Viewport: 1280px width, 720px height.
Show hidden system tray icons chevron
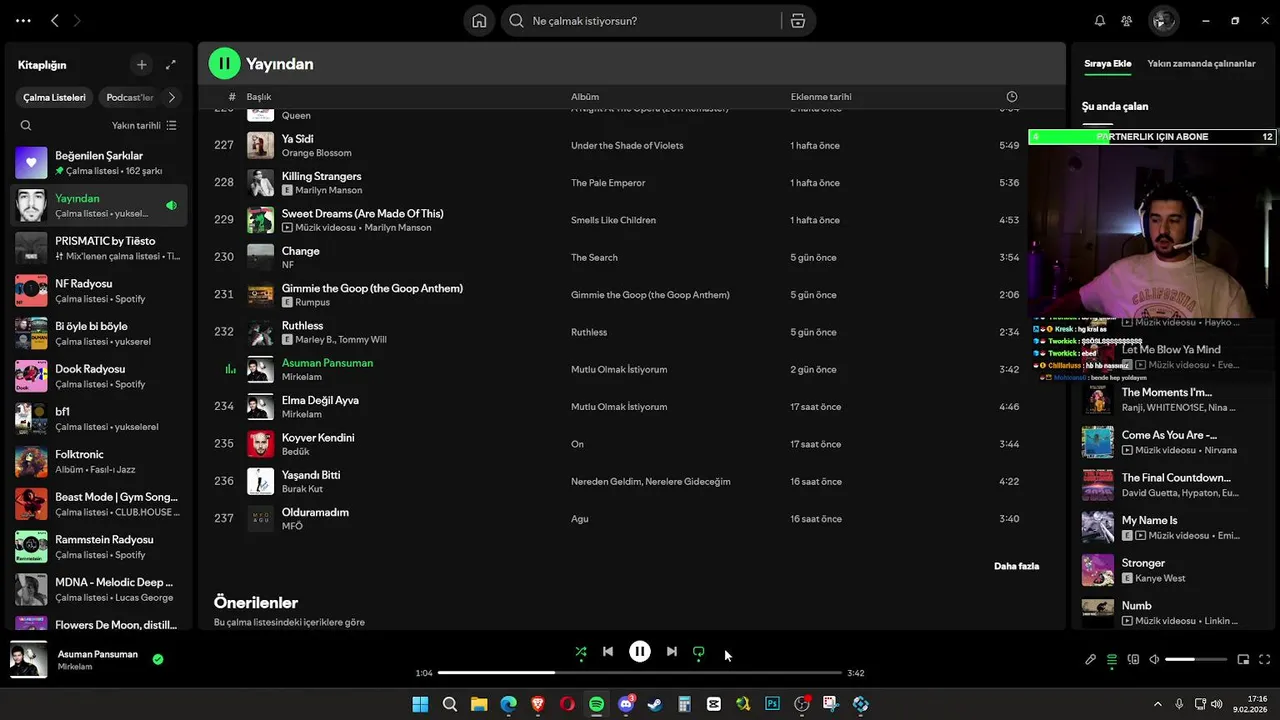pyautogui.click(x=1158, y=704)
